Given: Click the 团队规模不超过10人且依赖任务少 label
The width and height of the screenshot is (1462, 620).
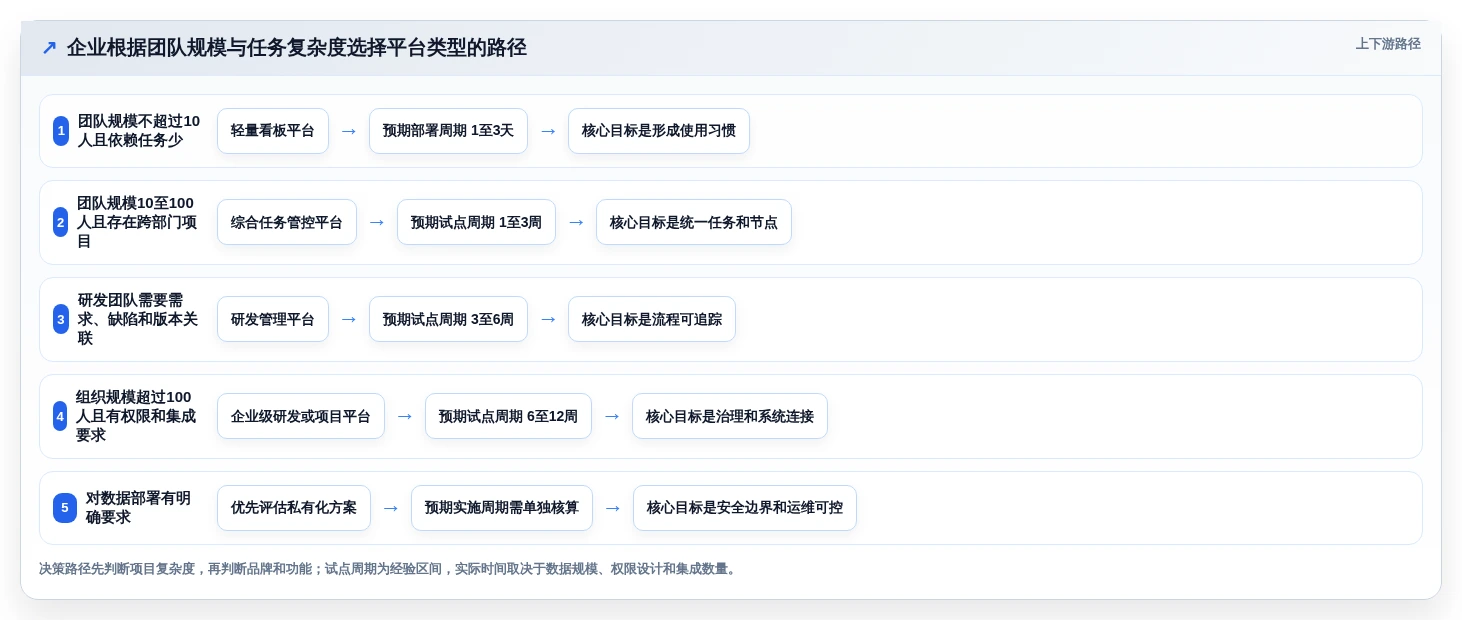Looking at the screenshot, I should [139, 131].
